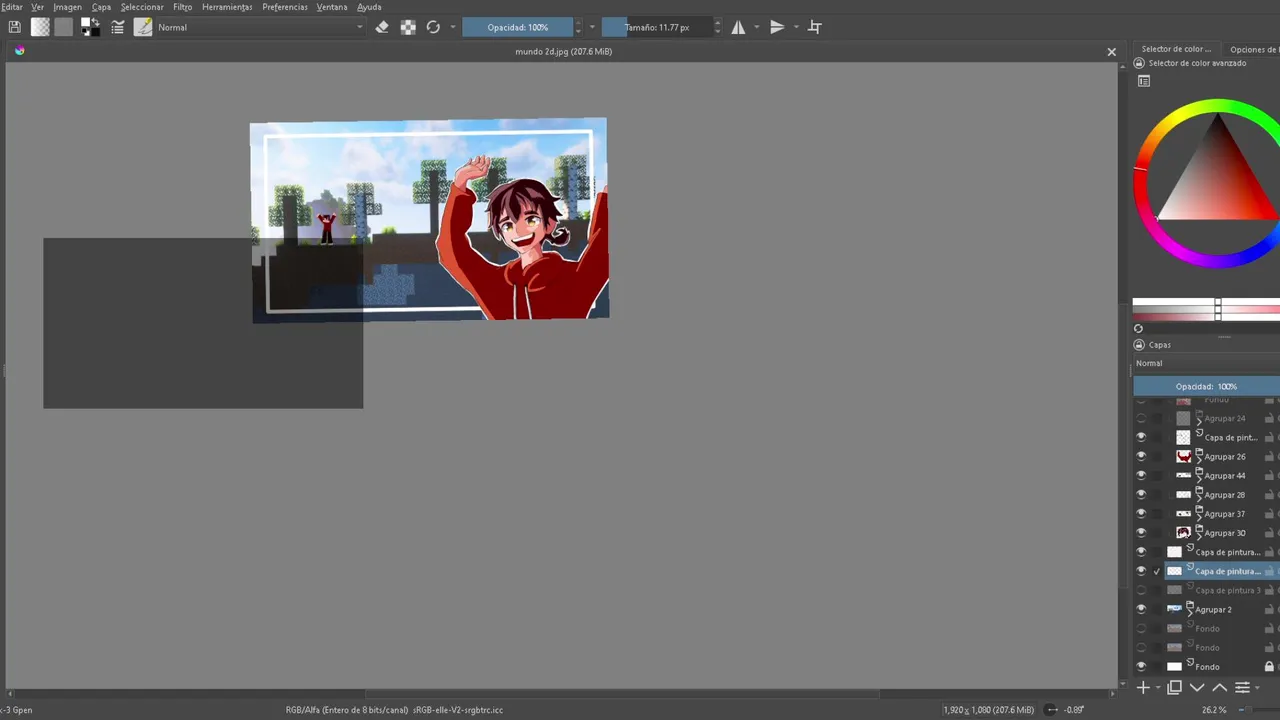Move the layer down arrow icon
The height and width of the screenshot is (720, 1280).
point(1197,687)
